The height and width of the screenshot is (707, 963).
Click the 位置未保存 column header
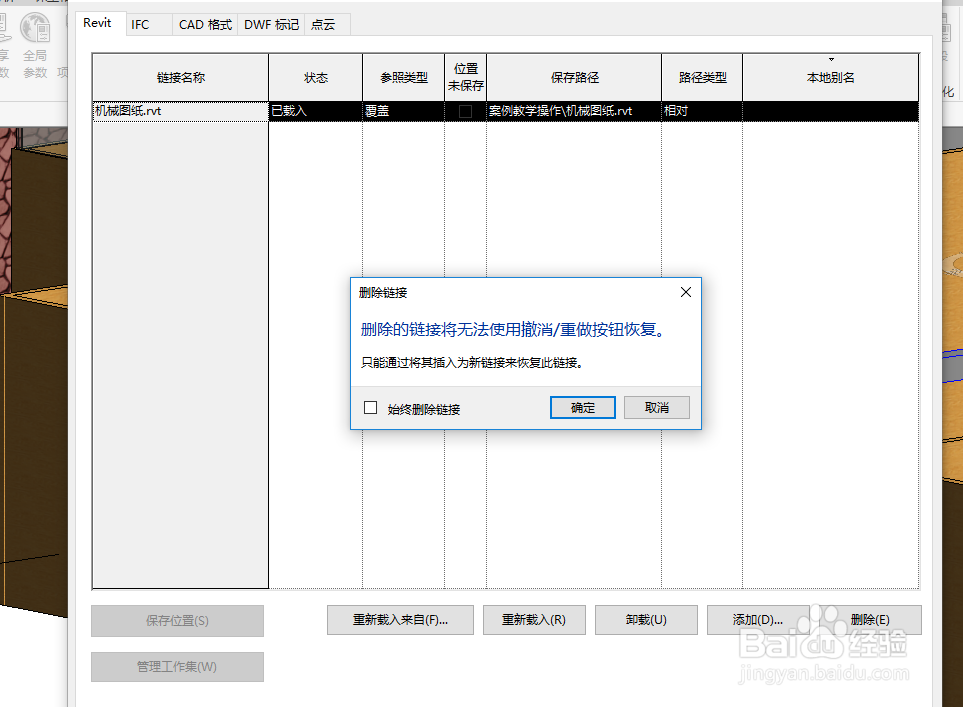pos(466,77)
